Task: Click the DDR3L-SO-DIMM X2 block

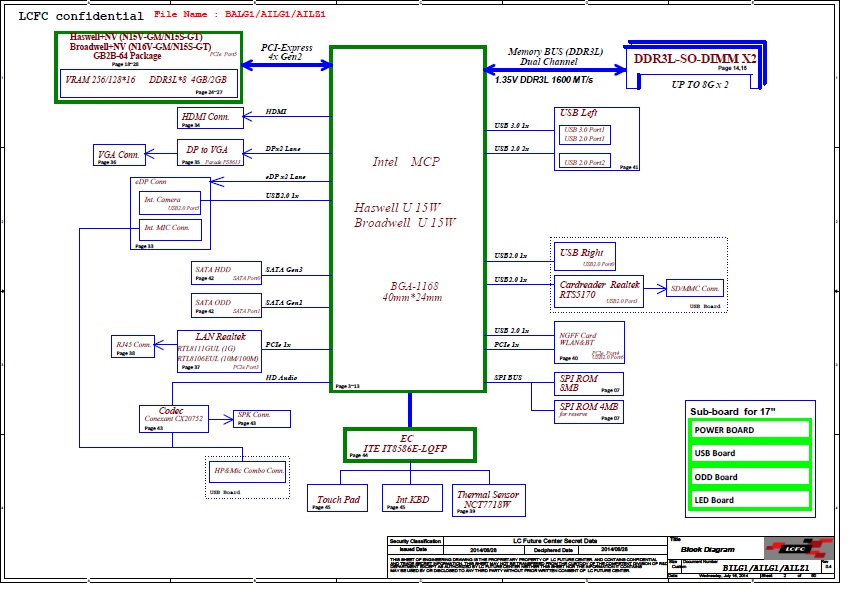Action: 695,64
